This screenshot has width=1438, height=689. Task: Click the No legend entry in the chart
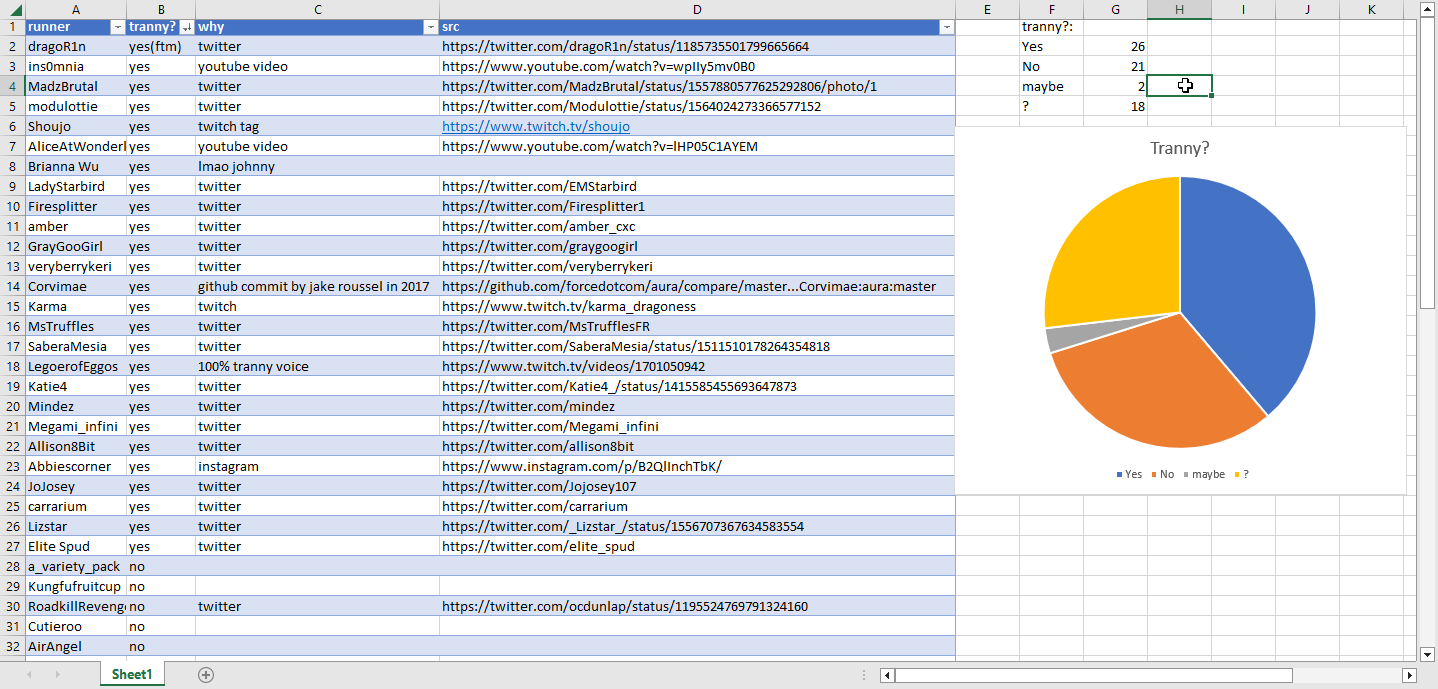tap(1163, 474)
